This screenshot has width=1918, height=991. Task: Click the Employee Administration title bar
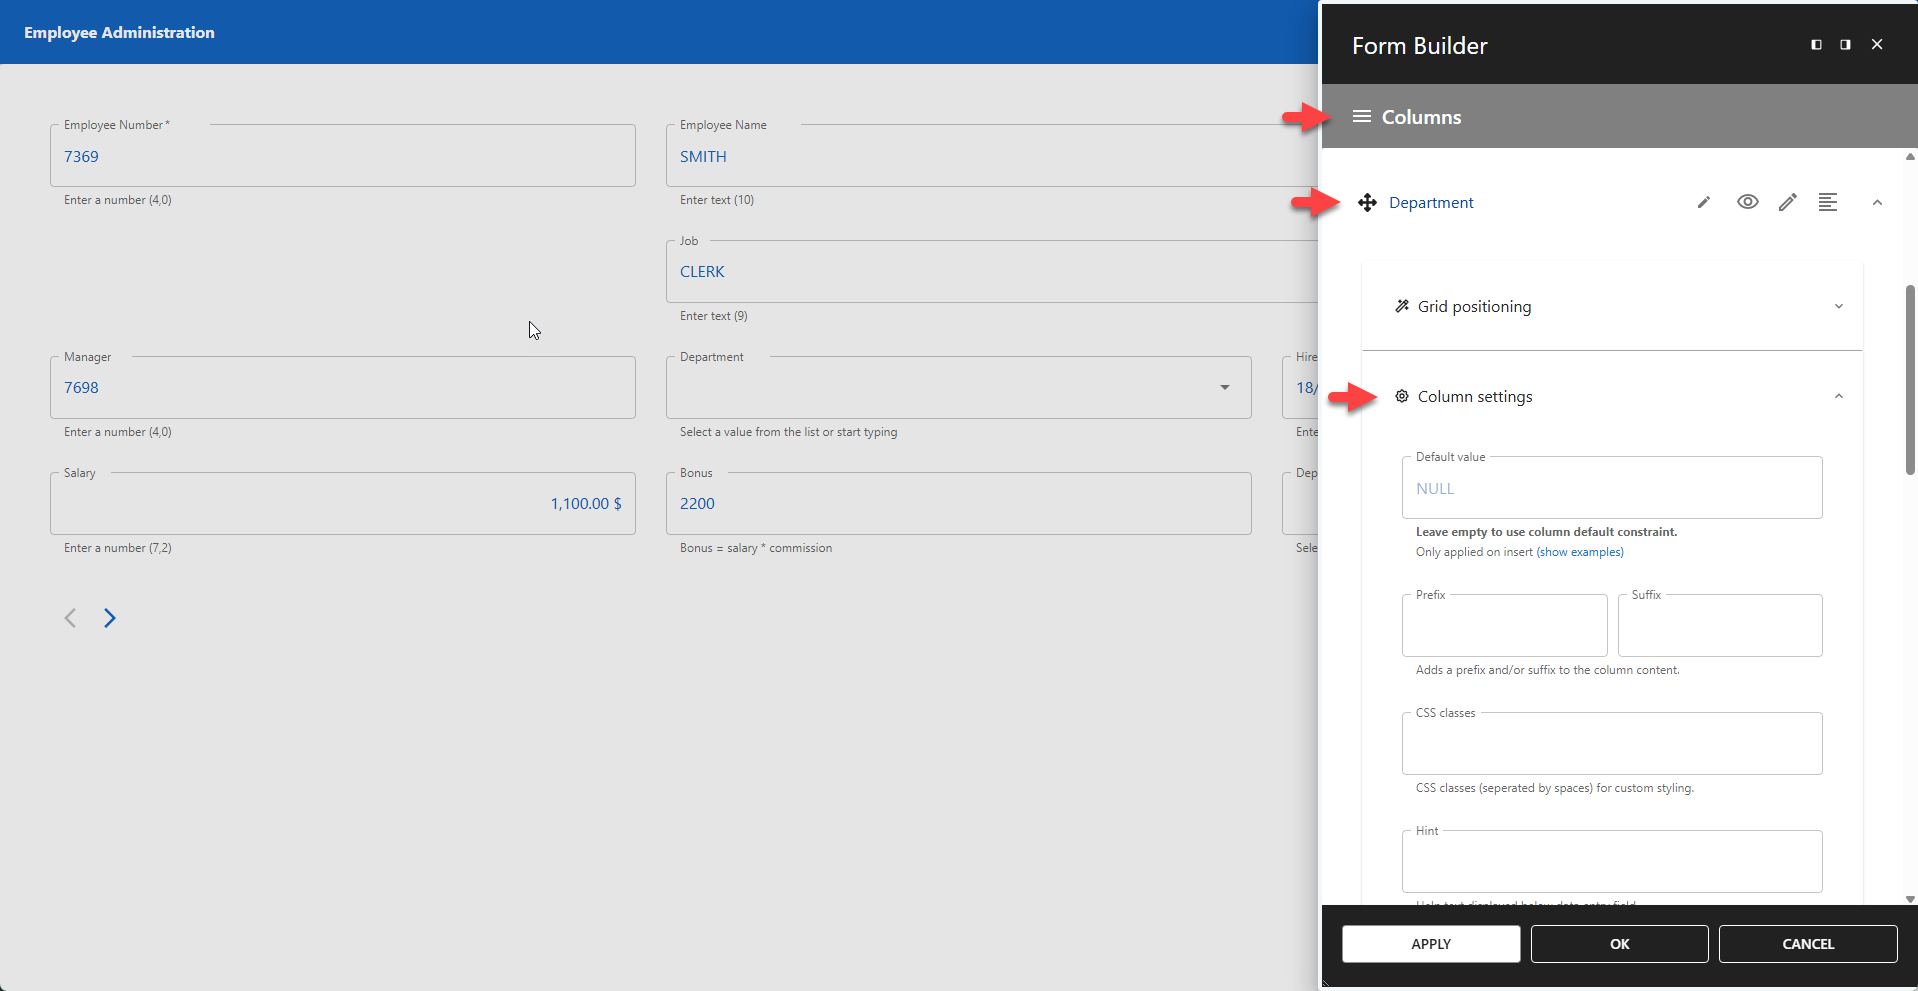(119, 31)
